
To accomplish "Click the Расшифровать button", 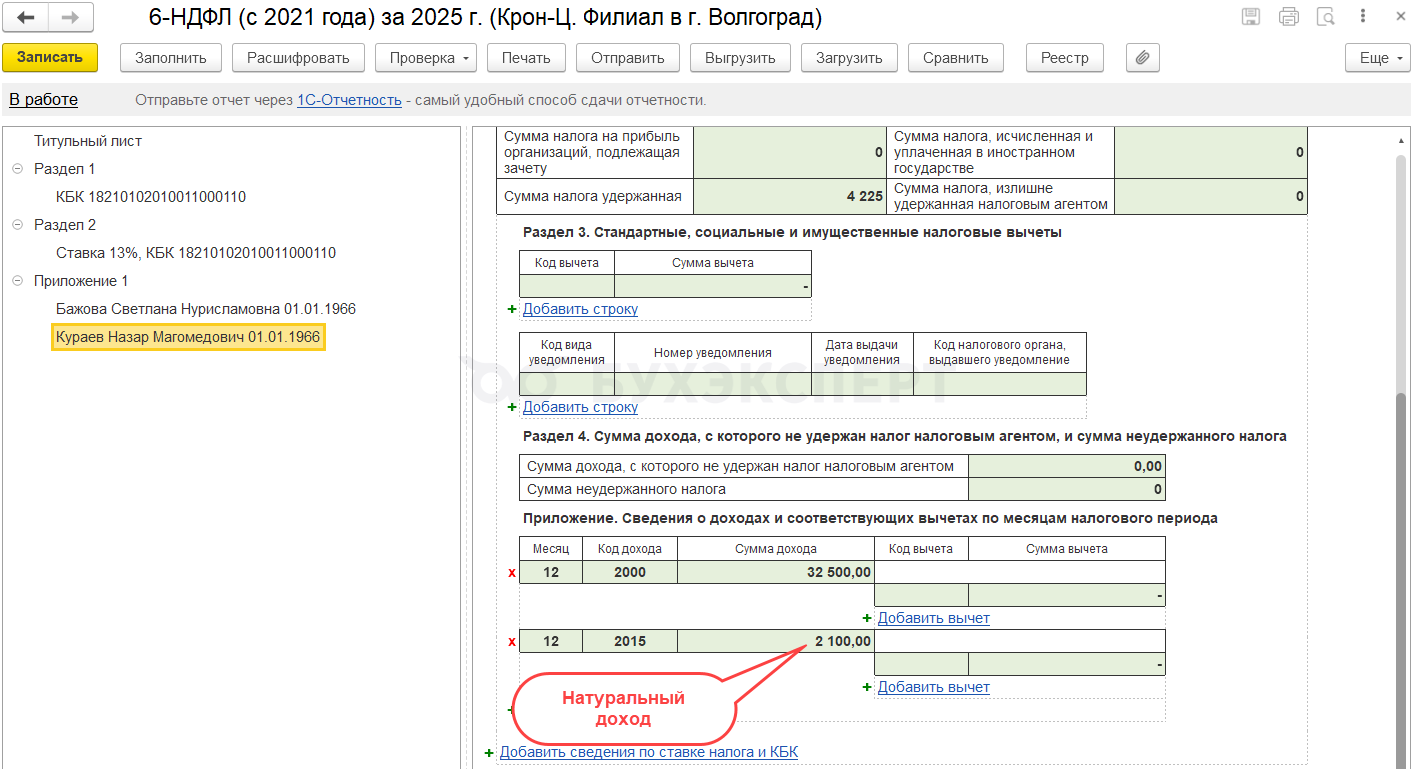I will point(298,58).
